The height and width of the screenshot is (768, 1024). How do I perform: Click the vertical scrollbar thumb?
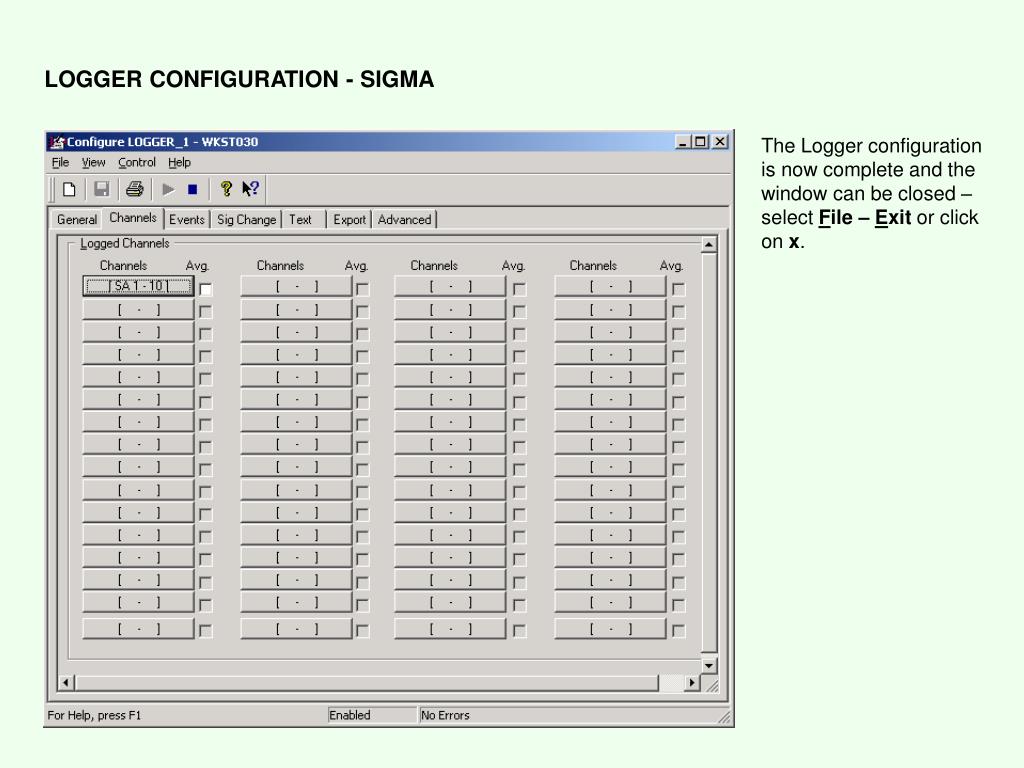709,453
